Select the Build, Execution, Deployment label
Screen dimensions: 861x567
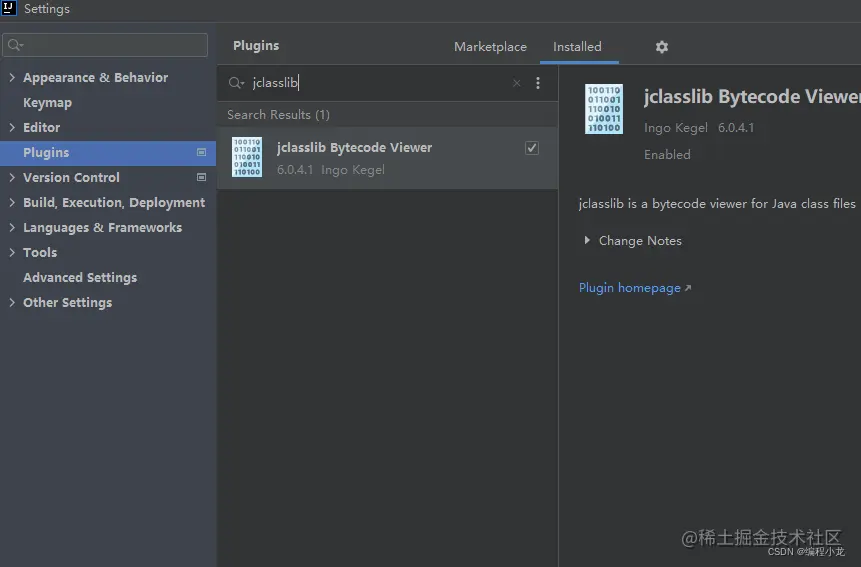point(114,203)
